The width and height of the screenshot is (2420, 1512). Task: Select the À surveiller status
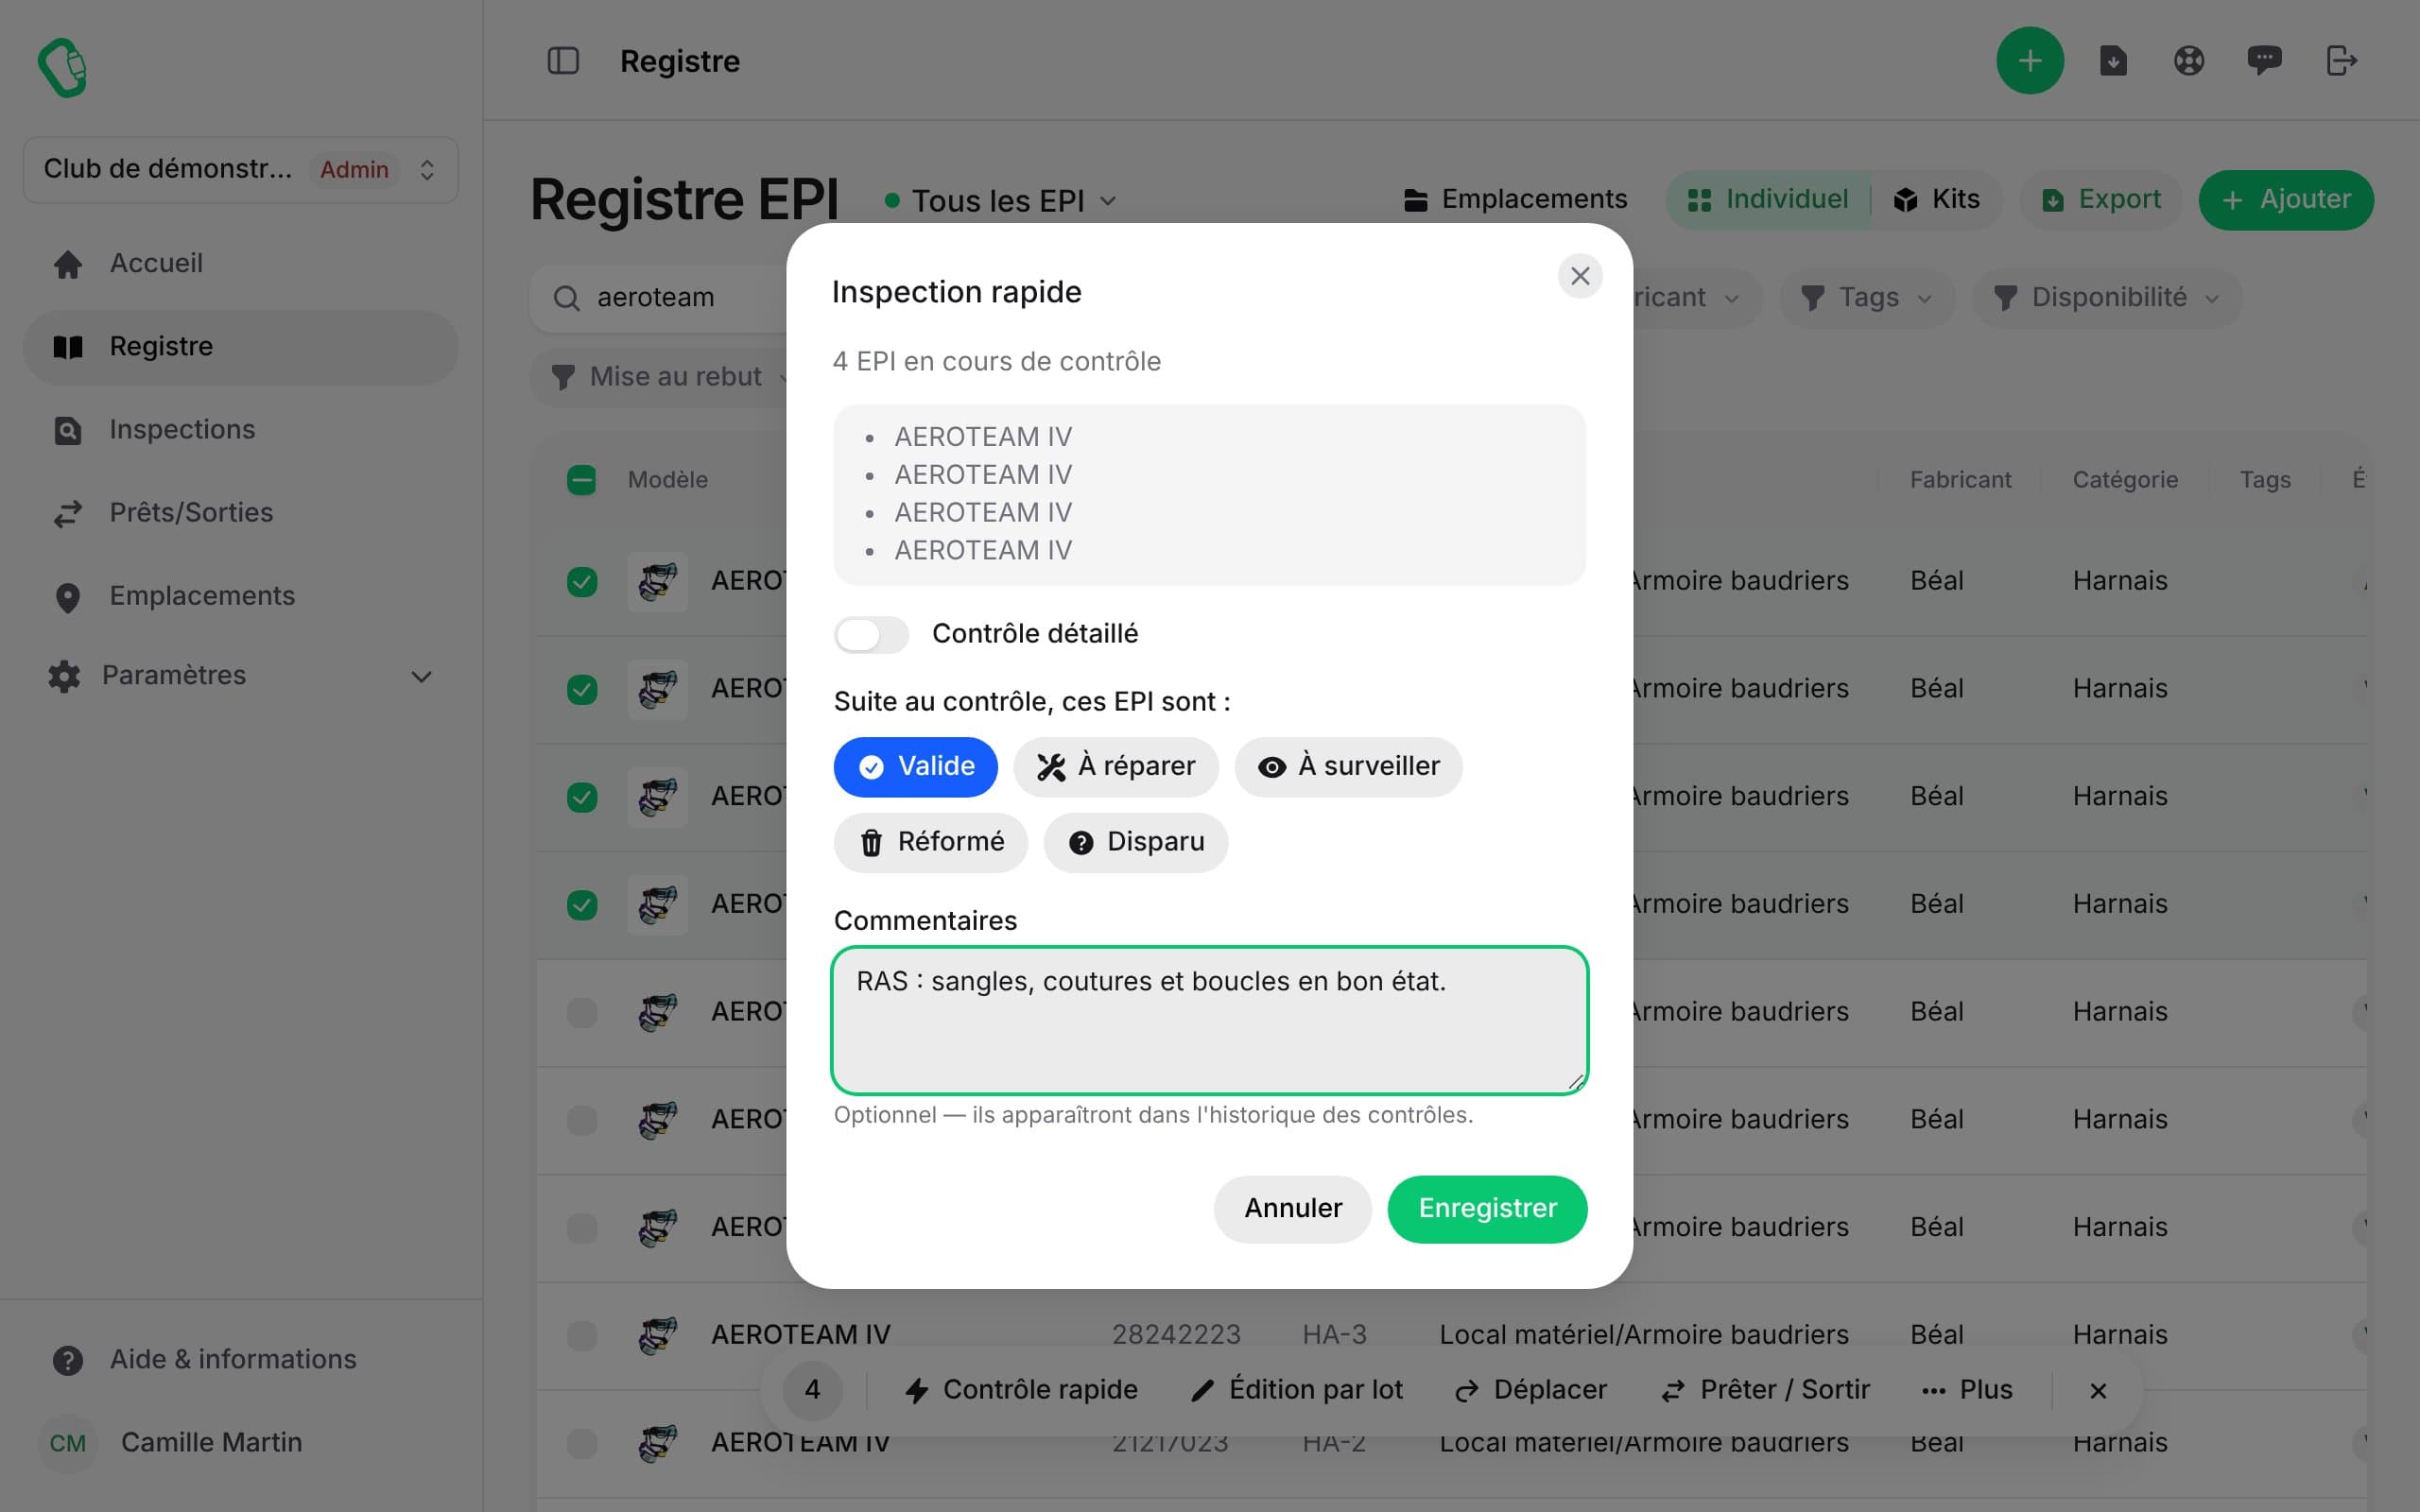[1348, 767]
